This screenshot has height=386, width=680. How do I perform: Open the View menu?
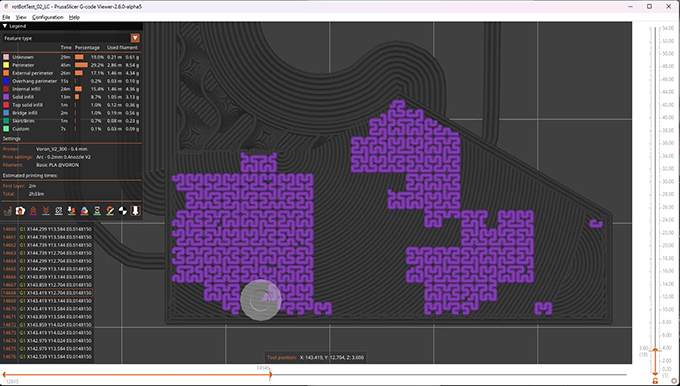coord(21,17)
